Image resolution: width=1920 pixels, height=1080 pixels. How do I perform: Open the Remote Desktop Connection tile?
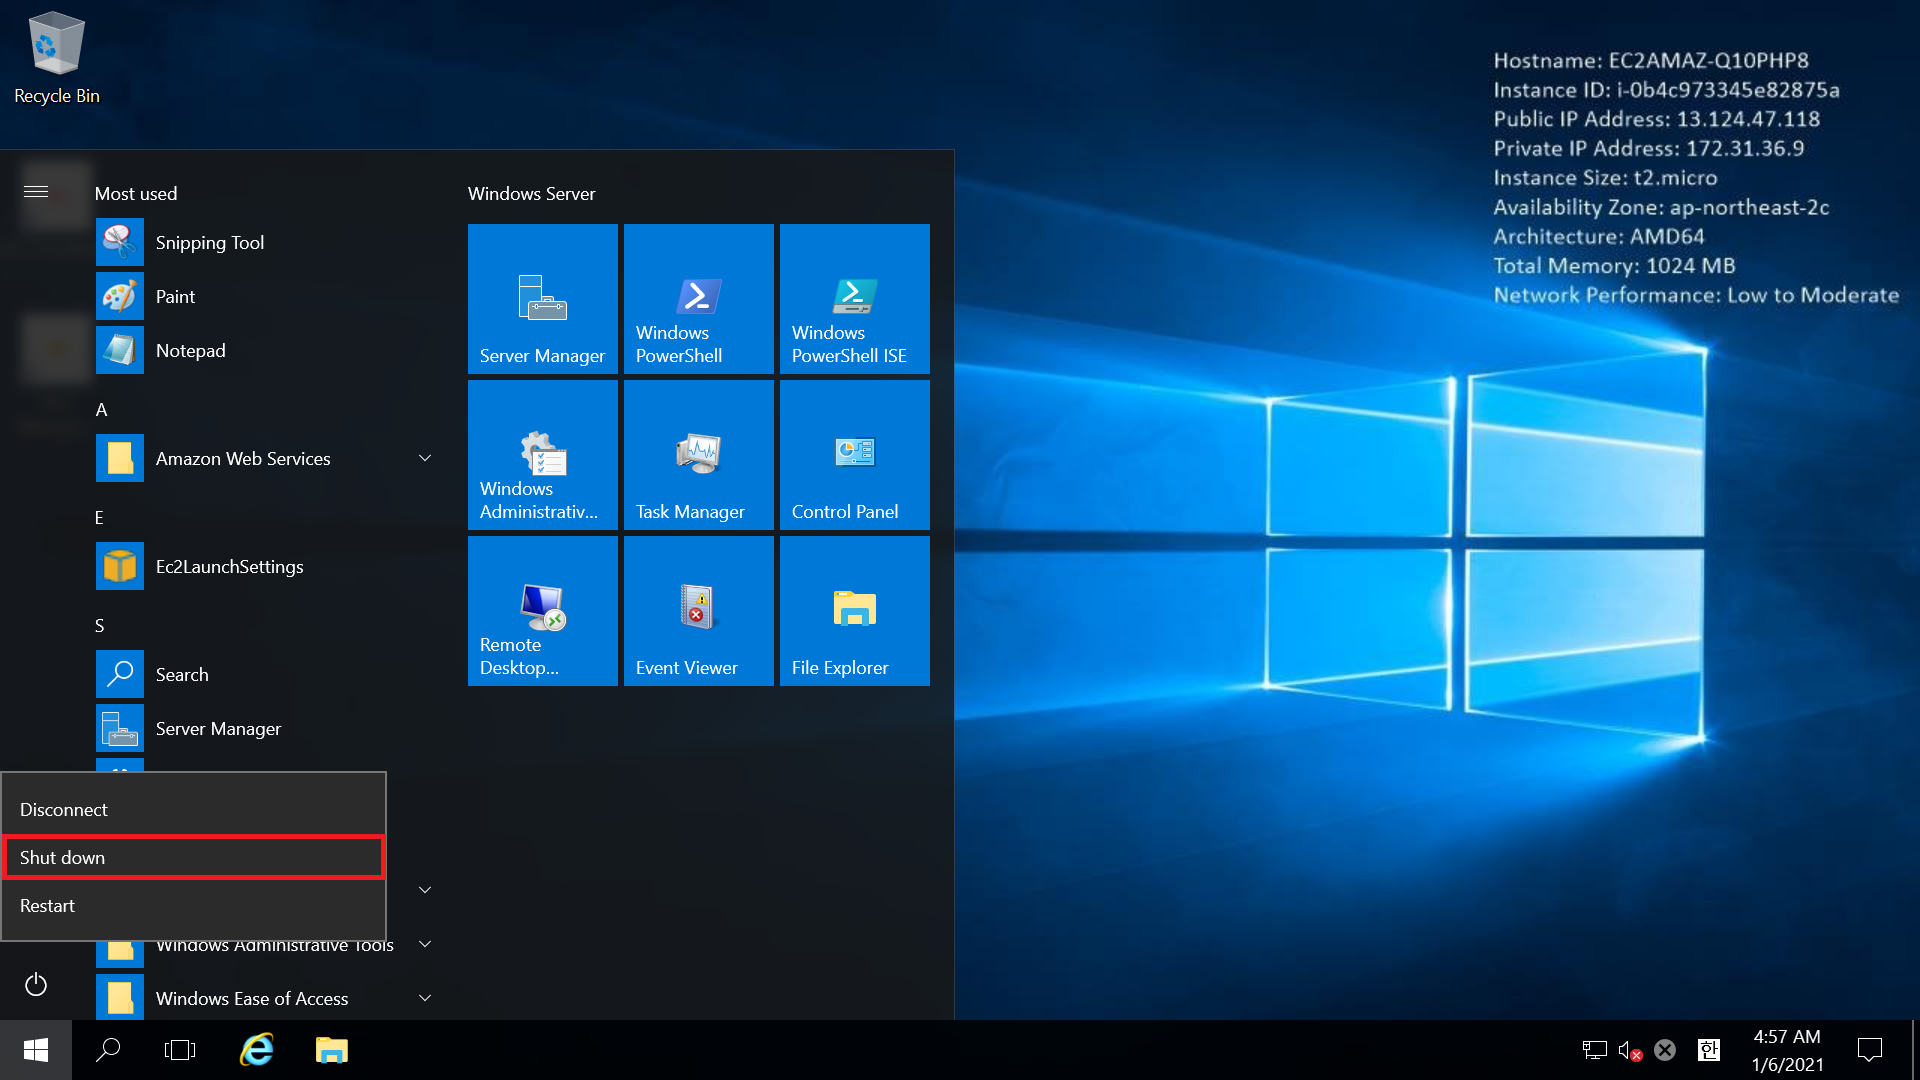click(543, 611)
